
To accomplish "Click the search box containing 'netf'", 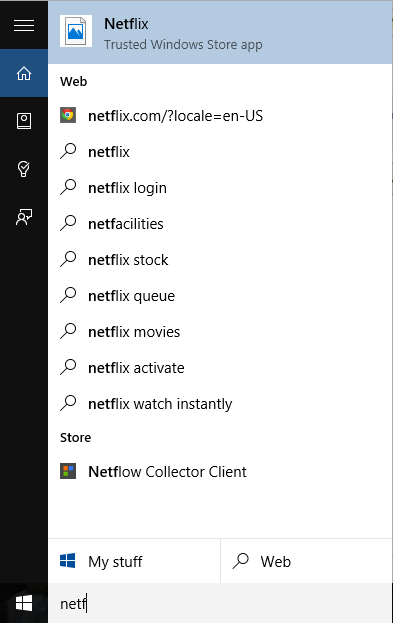I will click(x=220, y=604).
